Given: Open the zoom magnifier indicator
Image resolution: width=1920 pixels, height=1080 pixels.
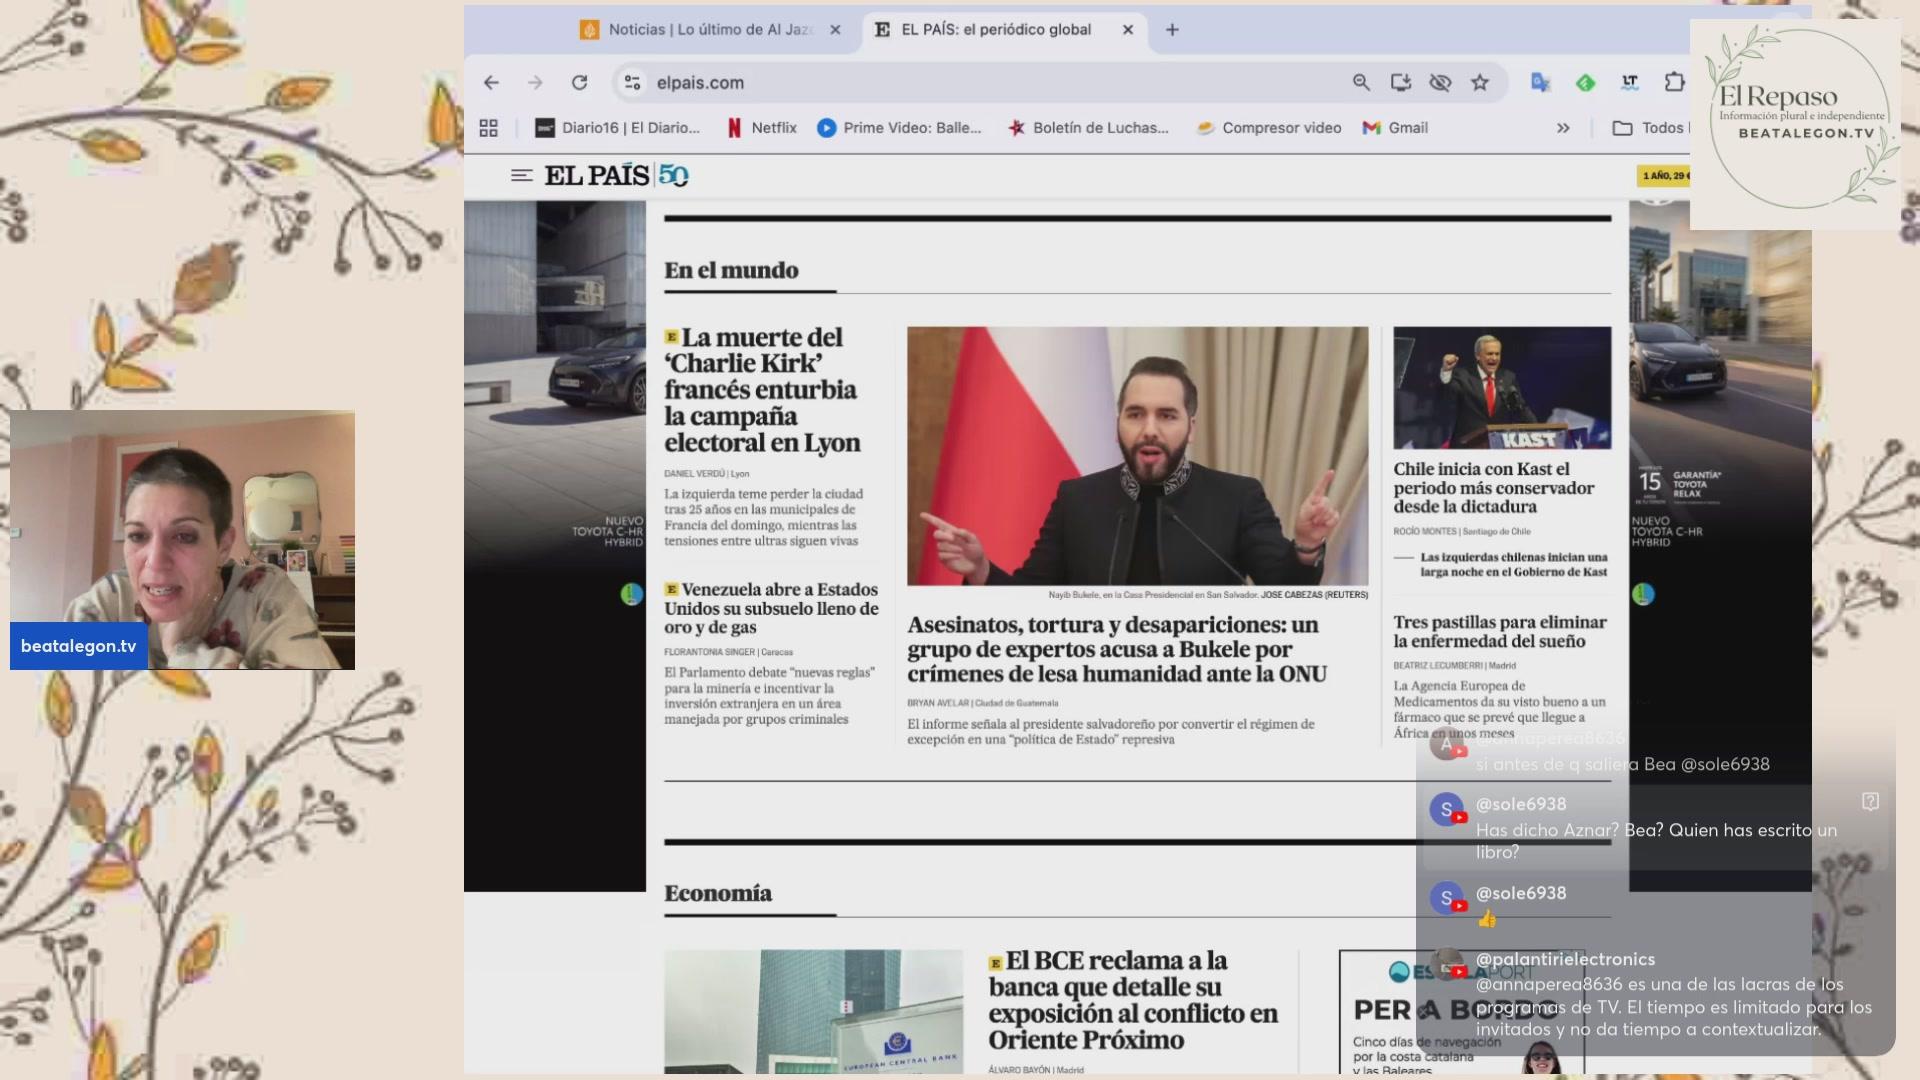Looking at the screenshot, I should pos(1361,83).
